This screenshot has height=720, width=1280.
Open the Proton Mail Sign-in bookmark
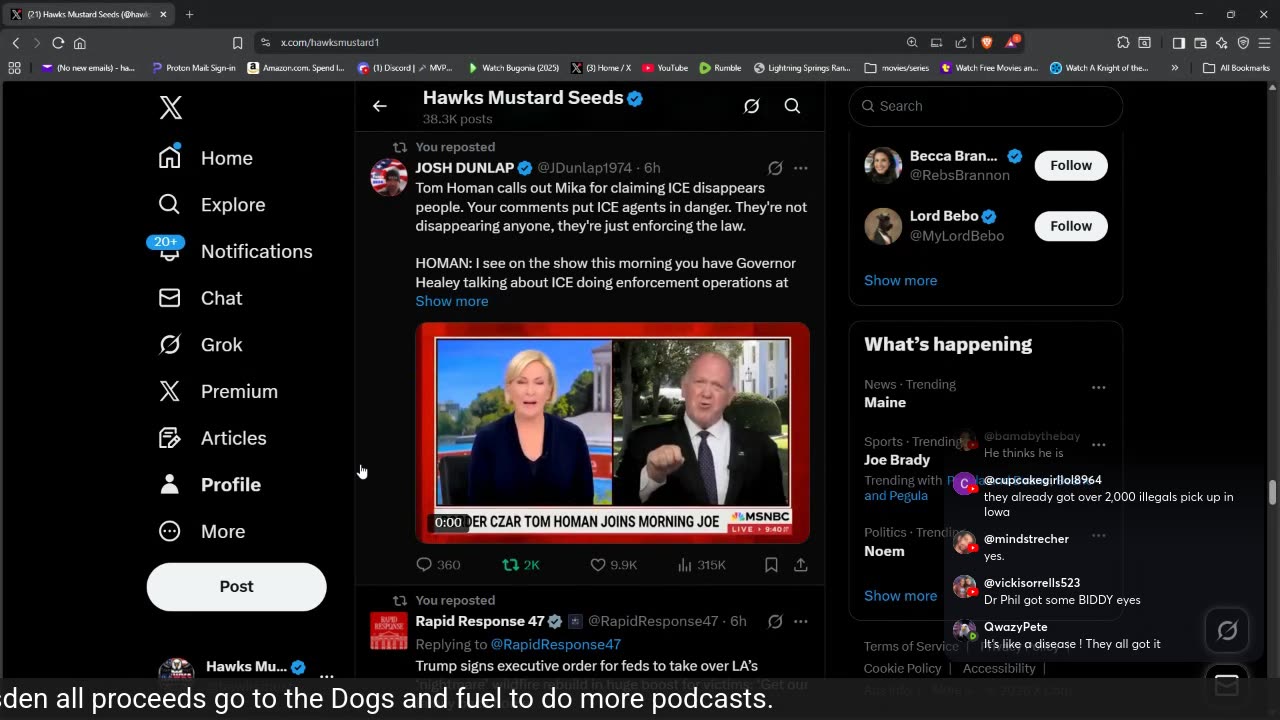point(194,68)
